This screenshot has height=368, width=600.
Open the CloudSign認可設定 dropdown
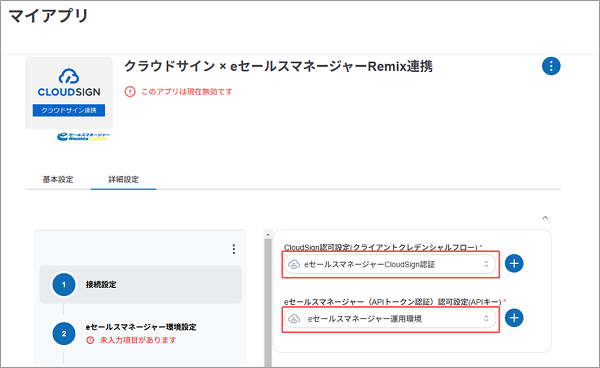pyautogui.click(x=390, y=264)
